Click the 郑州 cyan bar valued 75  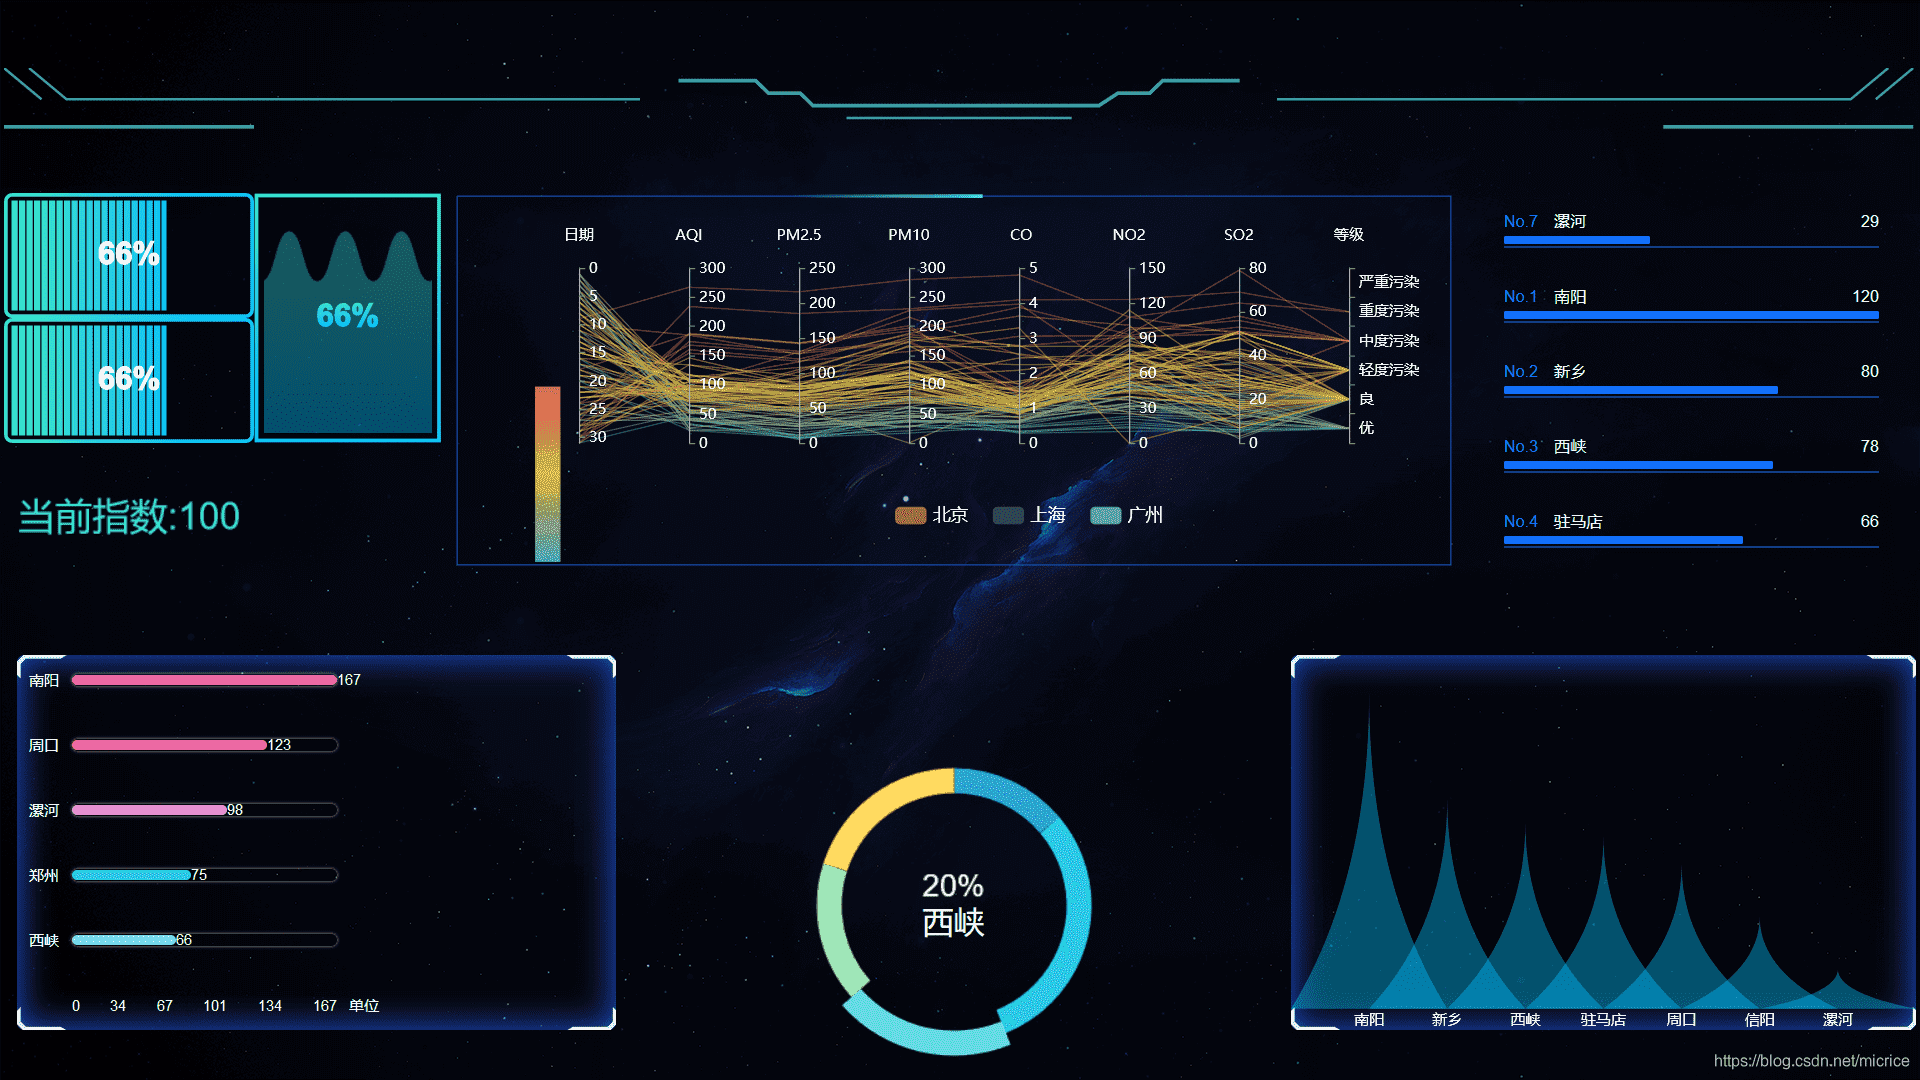(x=131, y=875)
